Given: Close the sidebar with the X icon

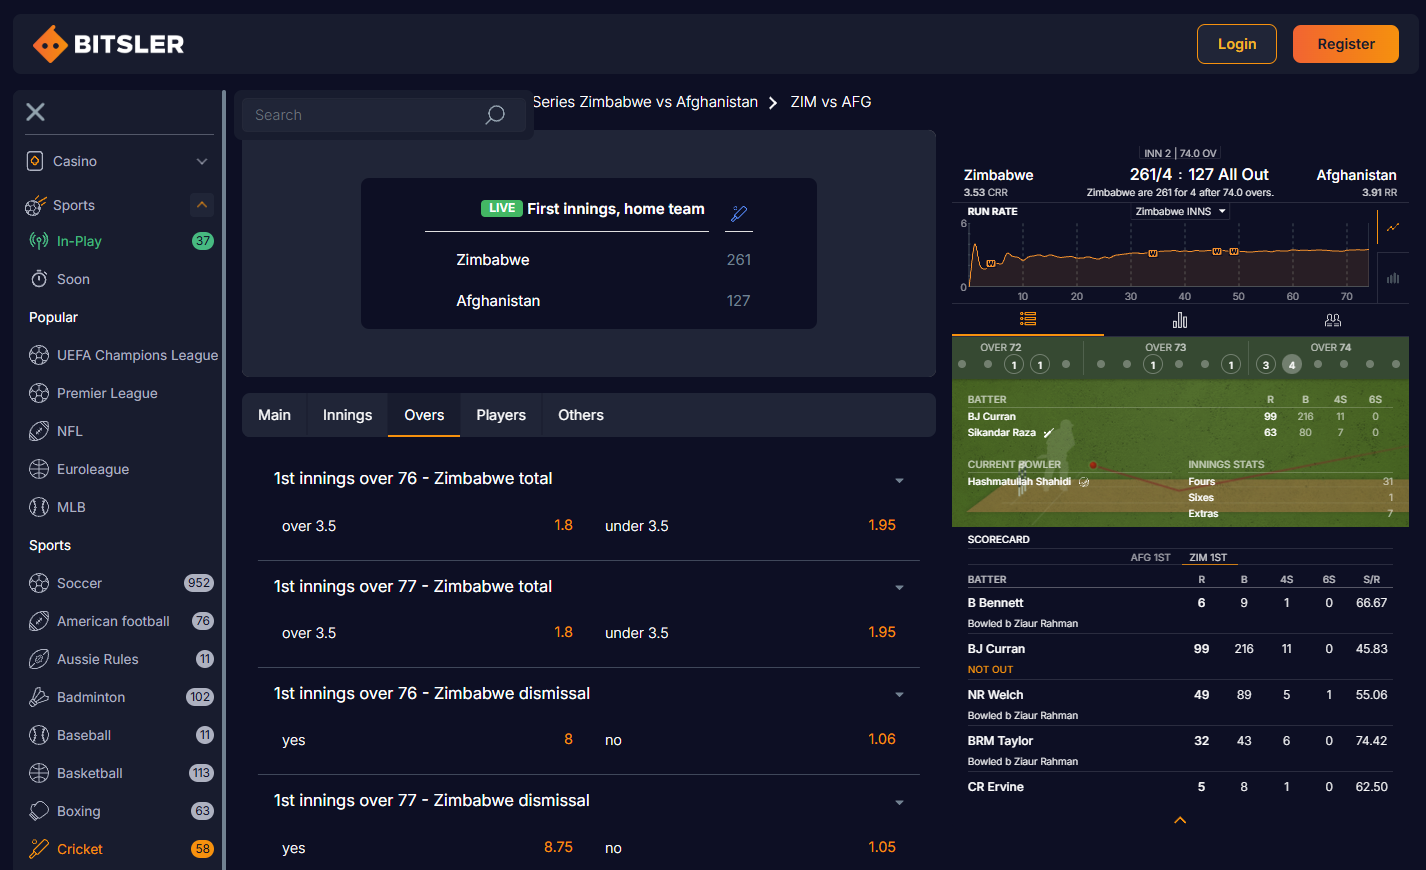Looking at the screenshot, I should pos(36,112).
